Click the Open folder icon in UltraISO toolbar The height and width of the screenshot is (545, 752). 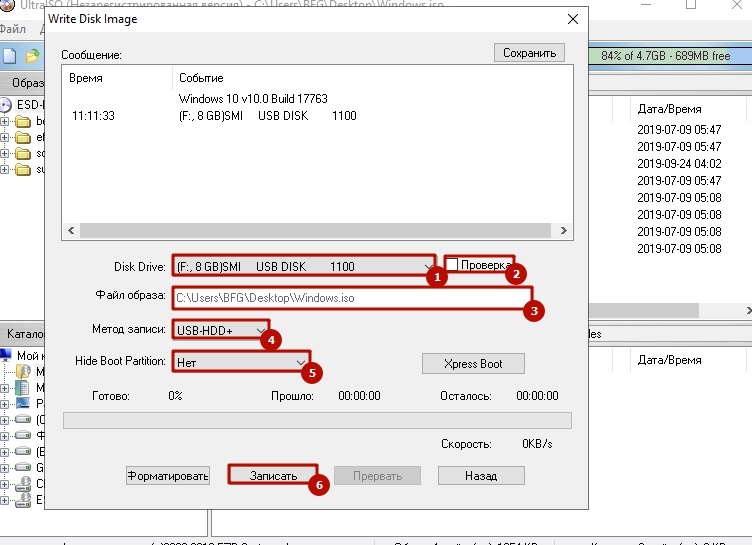tap(33, 56)
